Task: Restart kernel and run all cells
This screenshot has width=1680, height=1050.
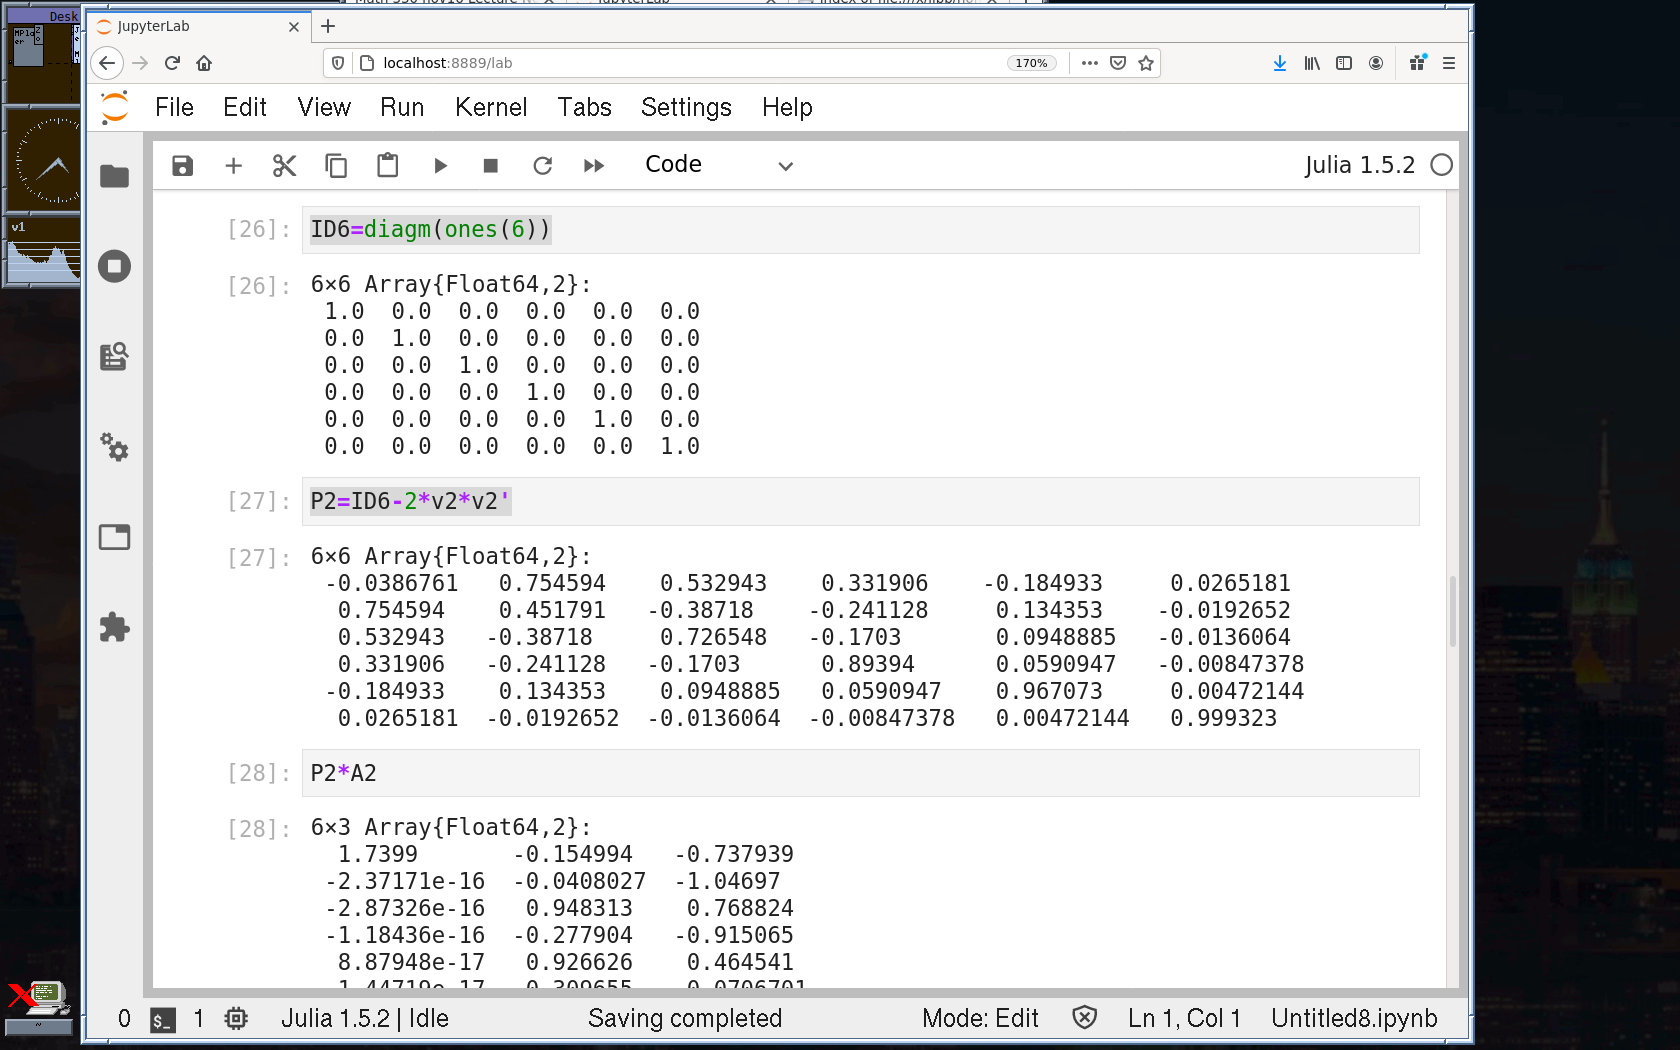Action: point(594,166)
